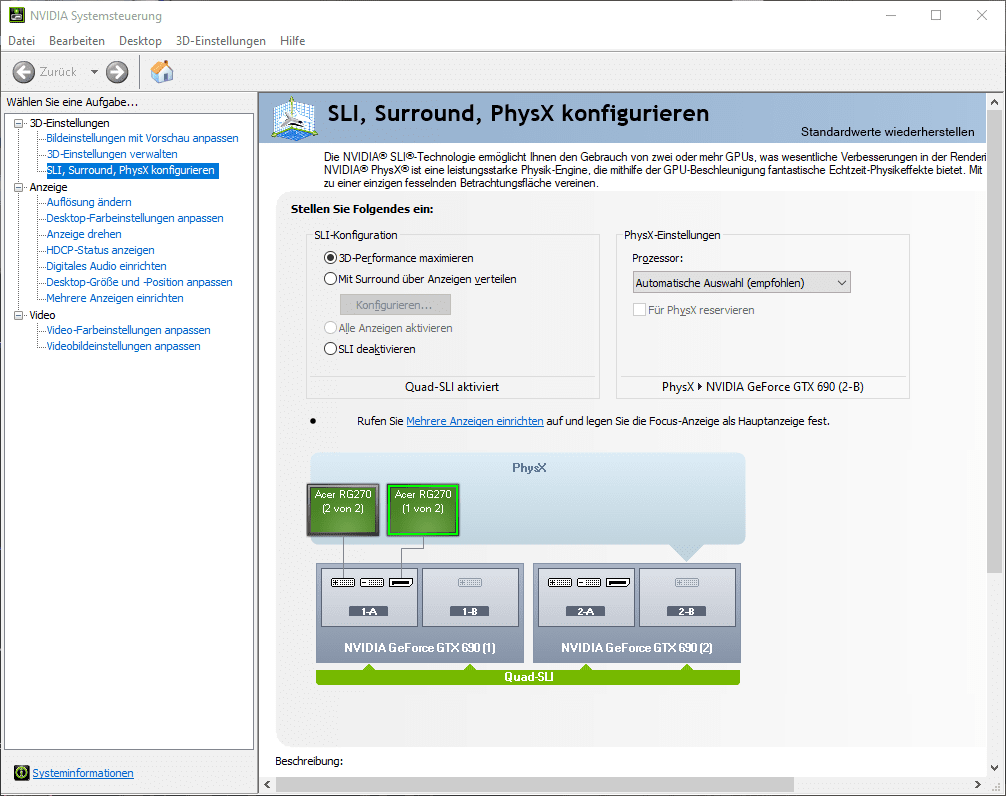Screen dimensions: 1006x796
Task: Select Mit Surround über Anzeigen verteilen
Action: (330, 279)
